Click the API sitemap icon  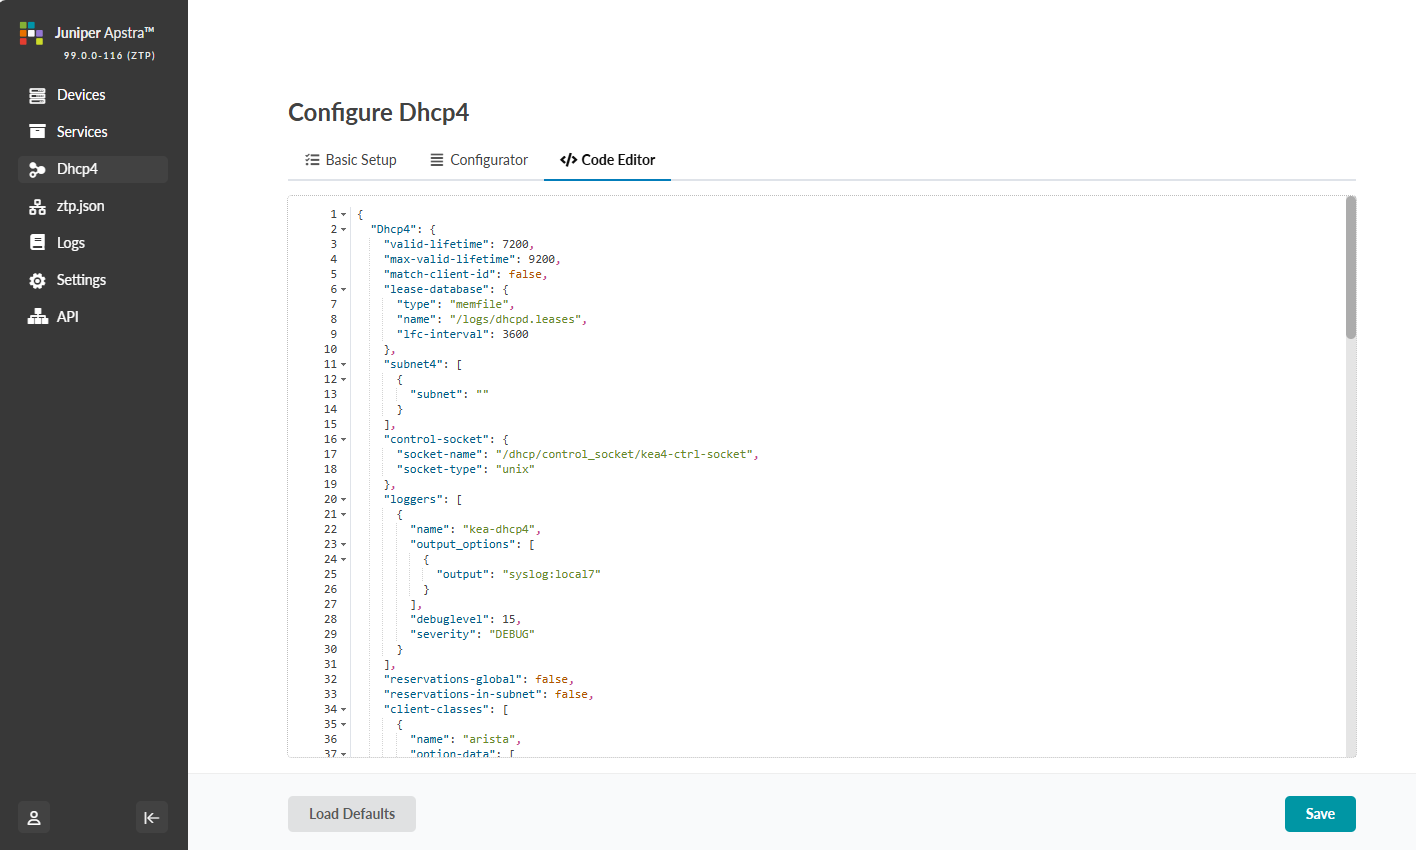click(x=37, y=317)
